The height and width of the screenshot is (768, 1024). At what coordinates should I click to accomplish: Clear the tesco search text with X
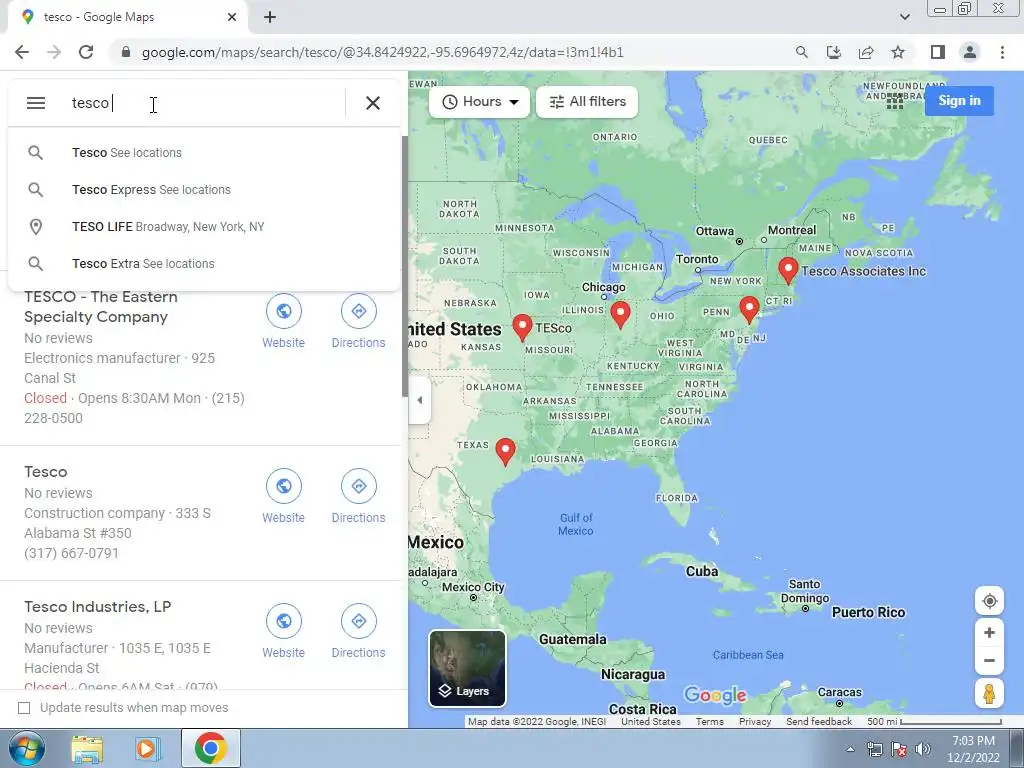point(373,103)
